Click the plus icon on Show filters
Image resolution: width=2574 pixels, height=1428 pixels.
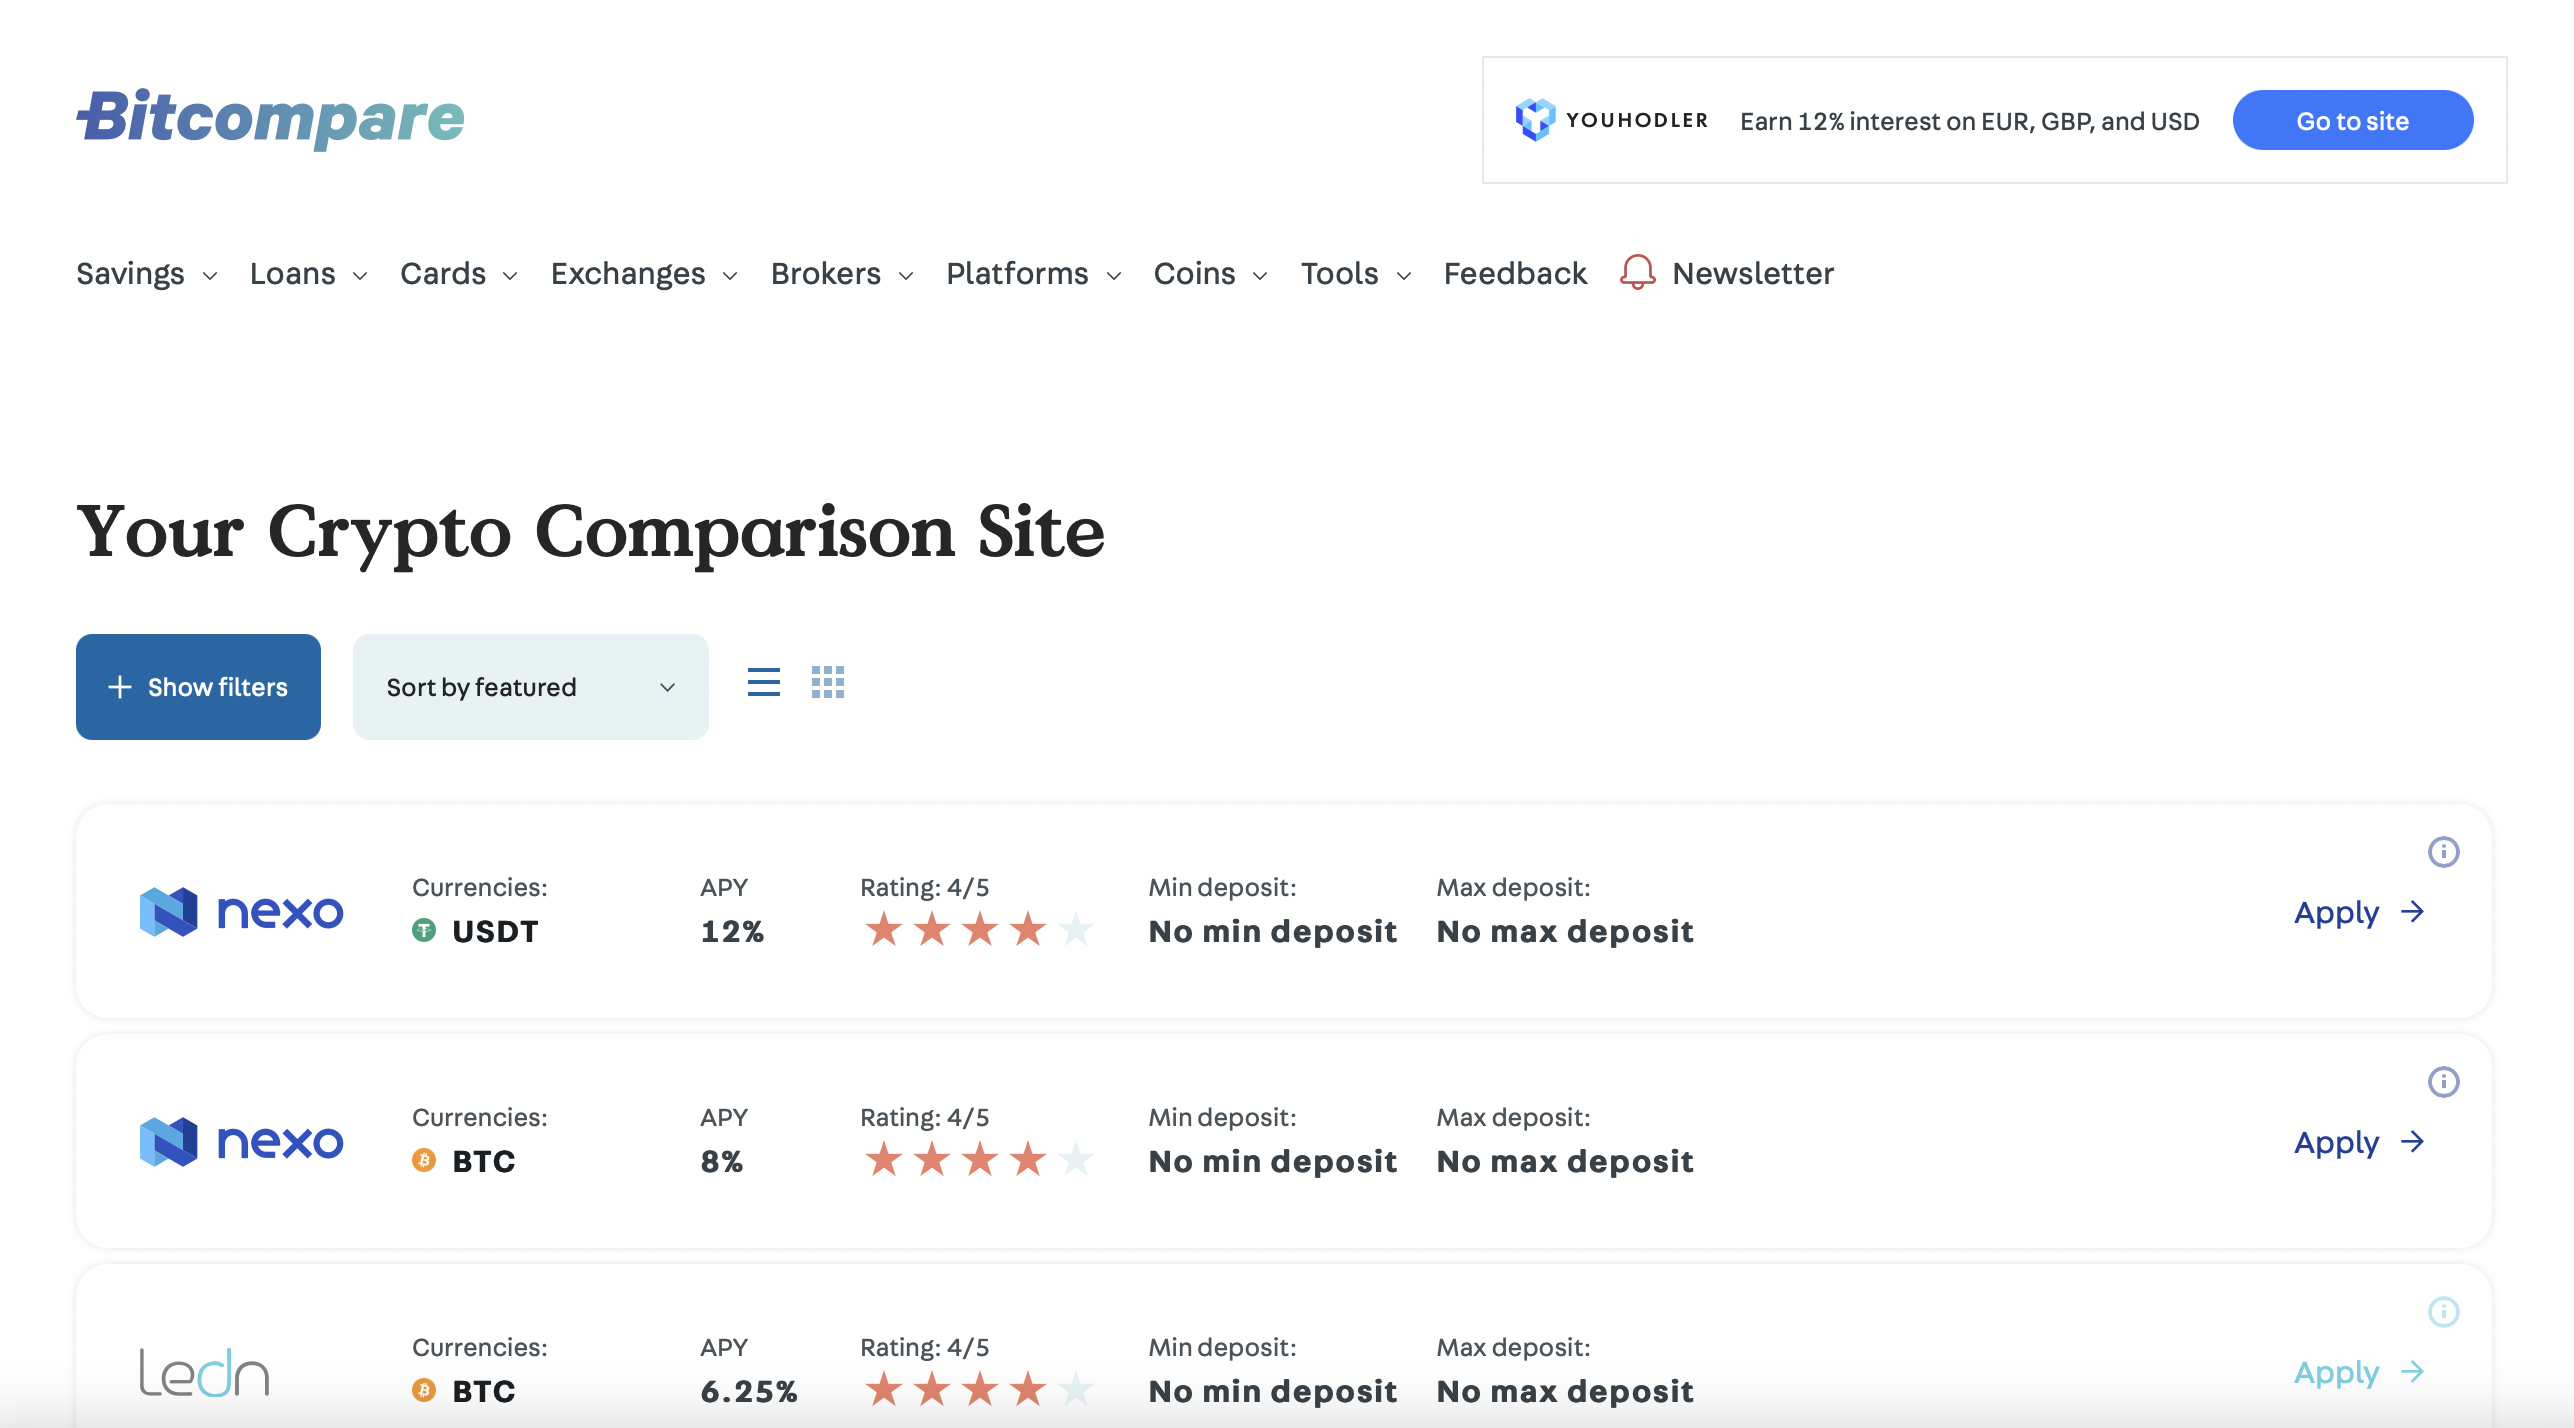[x=120, y=687]
